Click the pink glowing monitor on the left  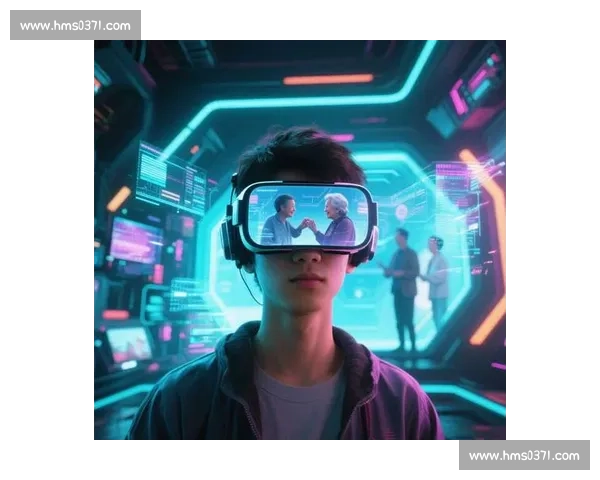[x=135, y=241]
